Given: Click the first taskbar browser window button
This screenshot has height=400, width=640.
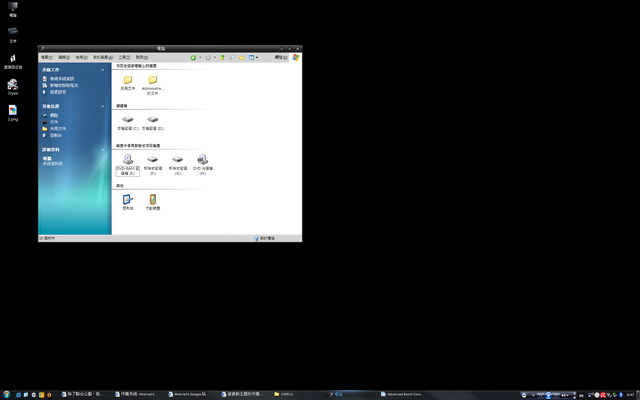Looking at the screenshot, I should coord(85,394).
